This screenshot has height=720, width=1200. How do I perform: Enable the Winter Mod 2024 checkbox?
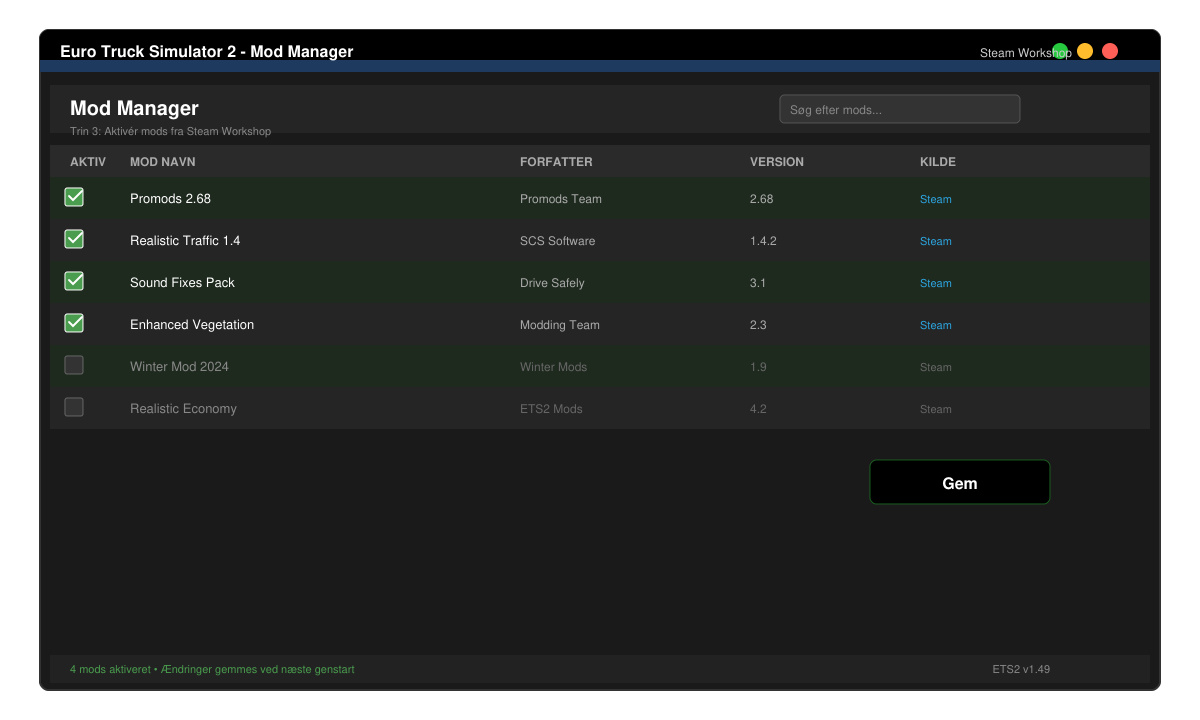[74, 365]
